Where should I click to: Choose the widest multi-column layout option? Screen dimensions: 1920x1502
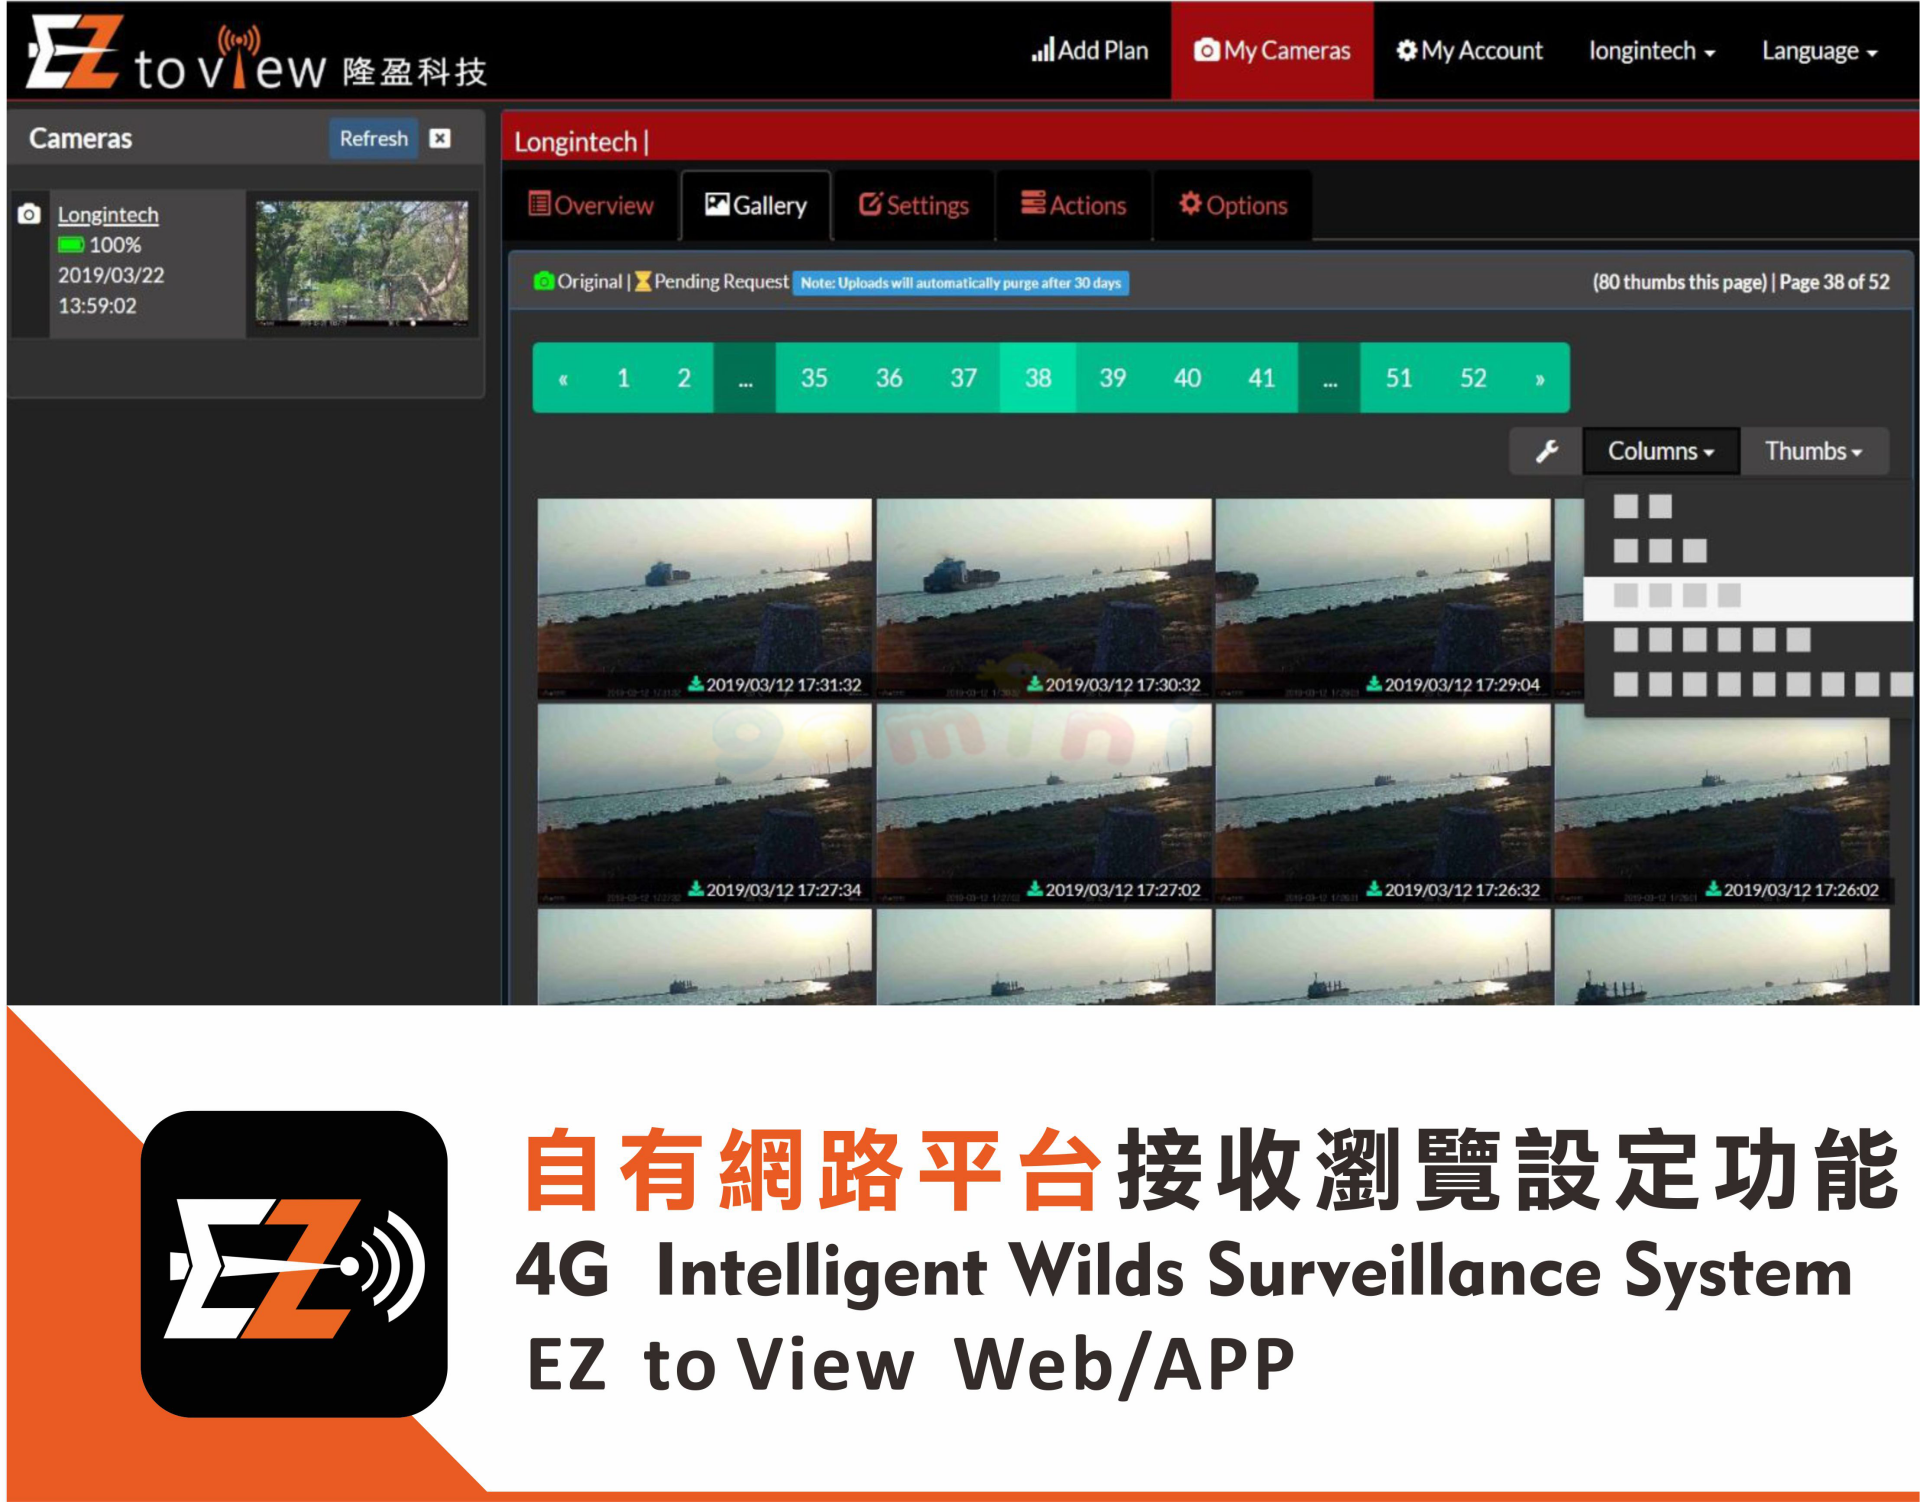click(x=1747, y=685)
